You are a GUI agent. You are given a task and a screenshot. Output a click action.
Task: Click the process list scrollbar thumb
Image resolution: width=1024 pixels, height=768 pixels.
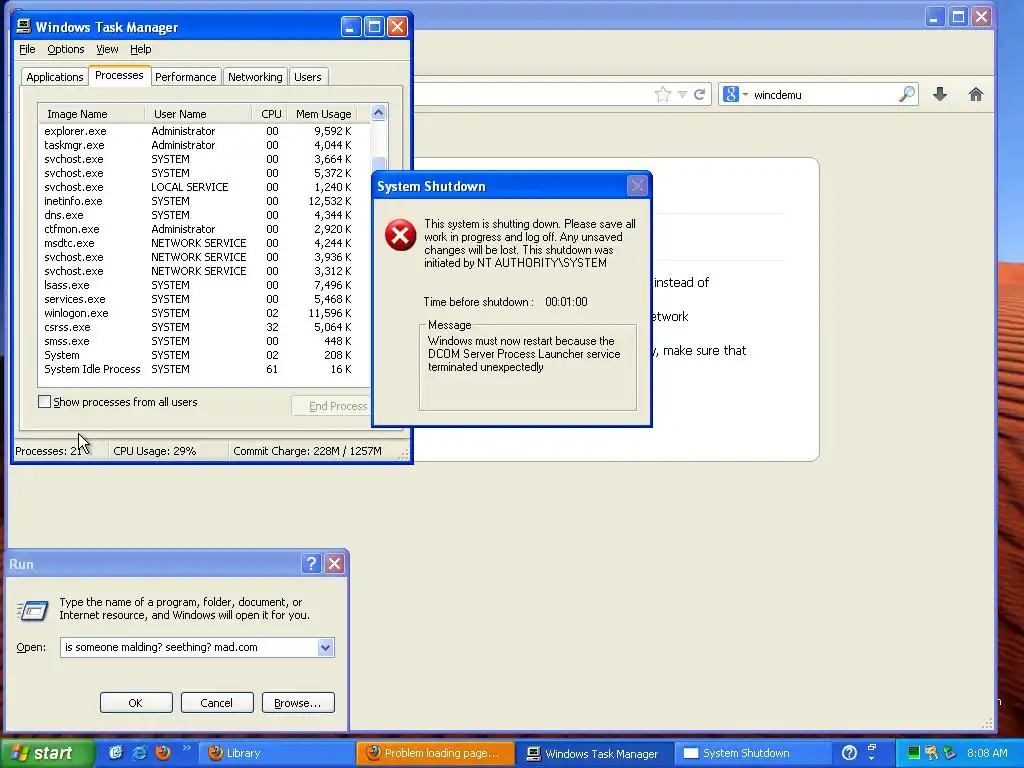[379, 163]
